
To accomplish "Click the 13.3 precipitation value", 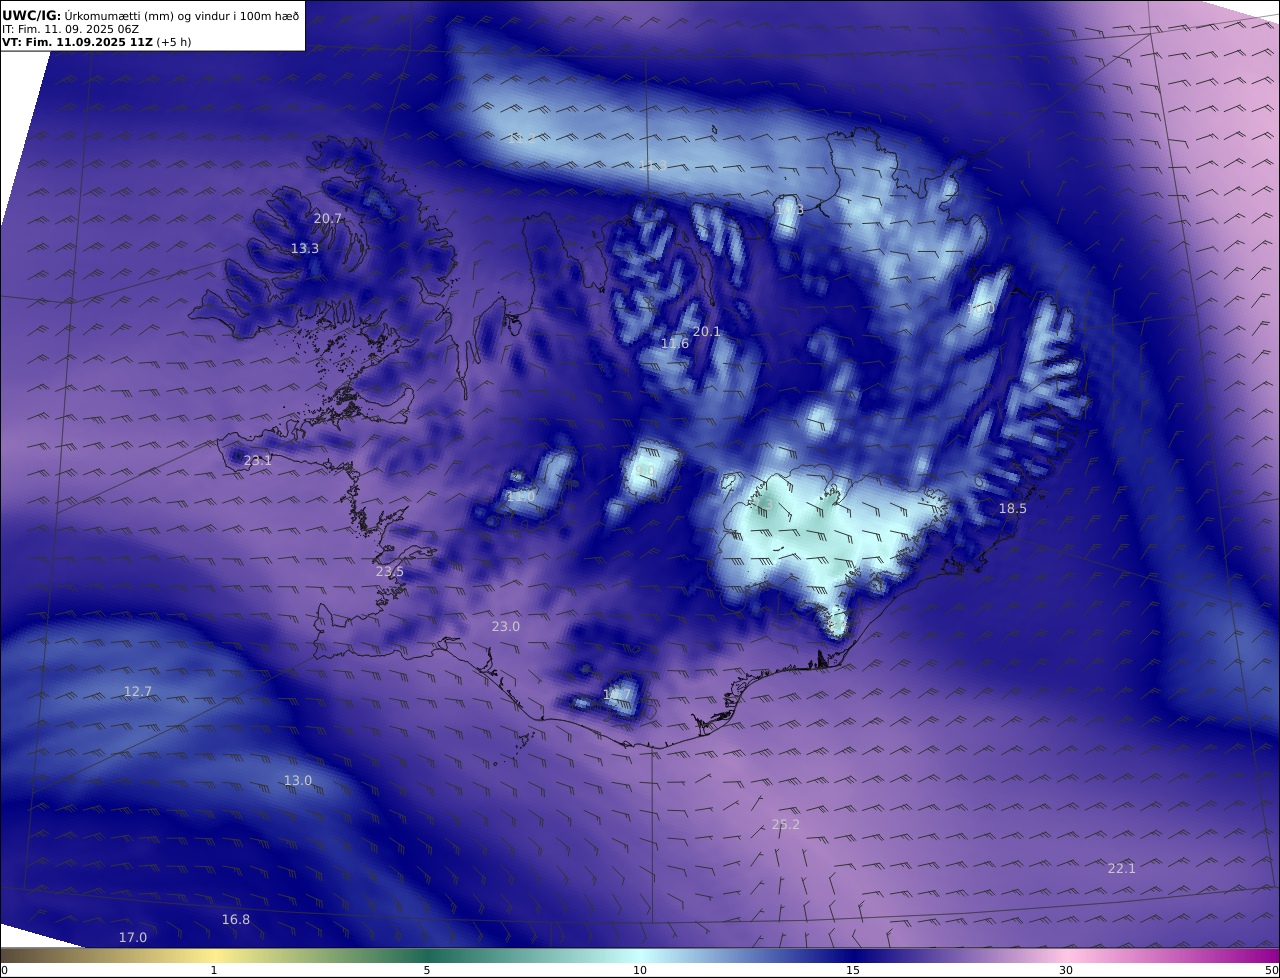I will coord(305,248).
